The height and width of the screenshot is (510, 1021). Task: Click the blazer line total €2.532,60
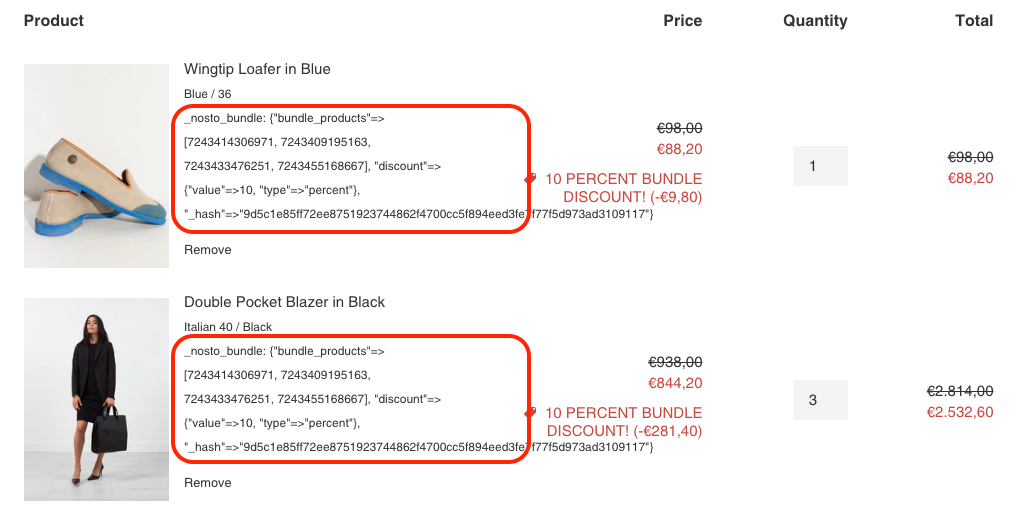click(960, 412)
